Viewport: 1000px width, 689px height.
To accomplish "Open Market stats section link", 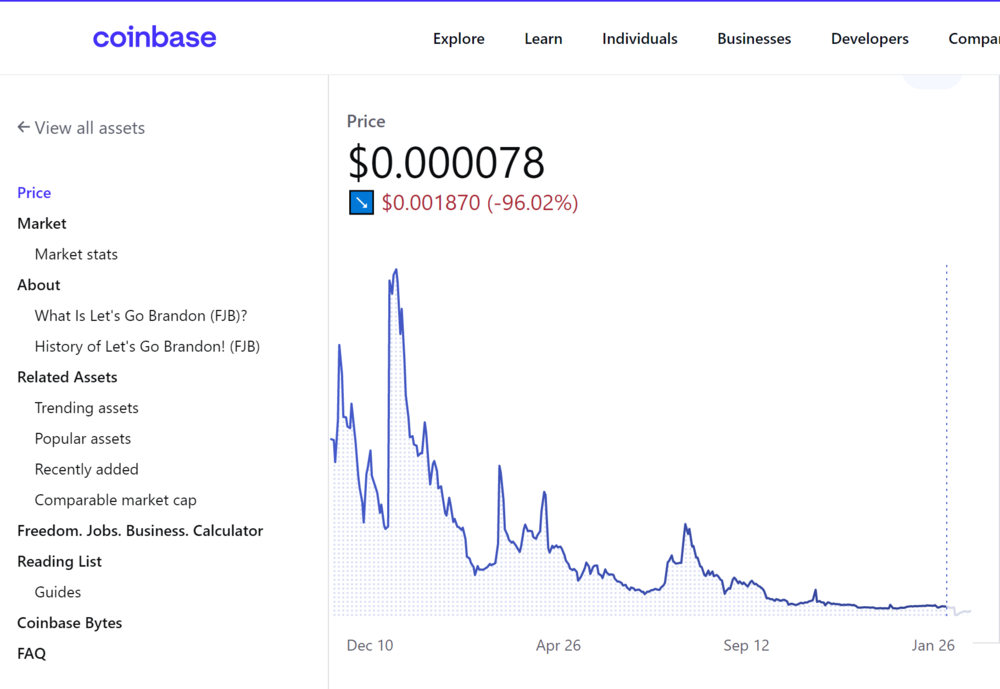I will (x=76, y=254).
